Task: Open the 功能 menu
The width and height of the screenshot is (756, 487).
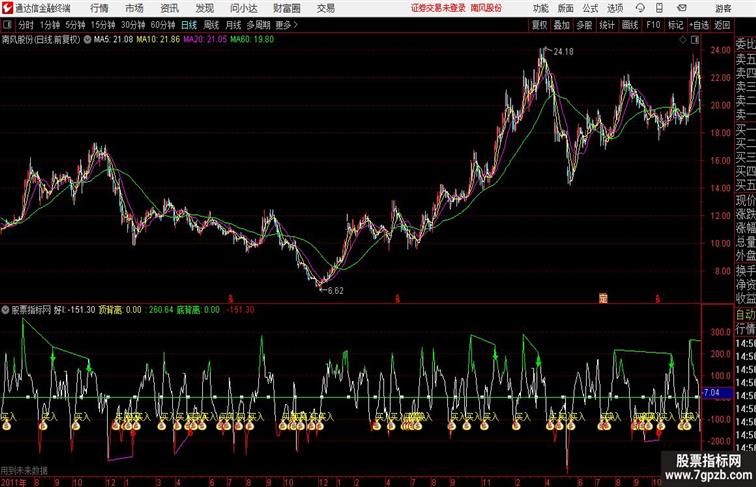Action: (540, 8)
